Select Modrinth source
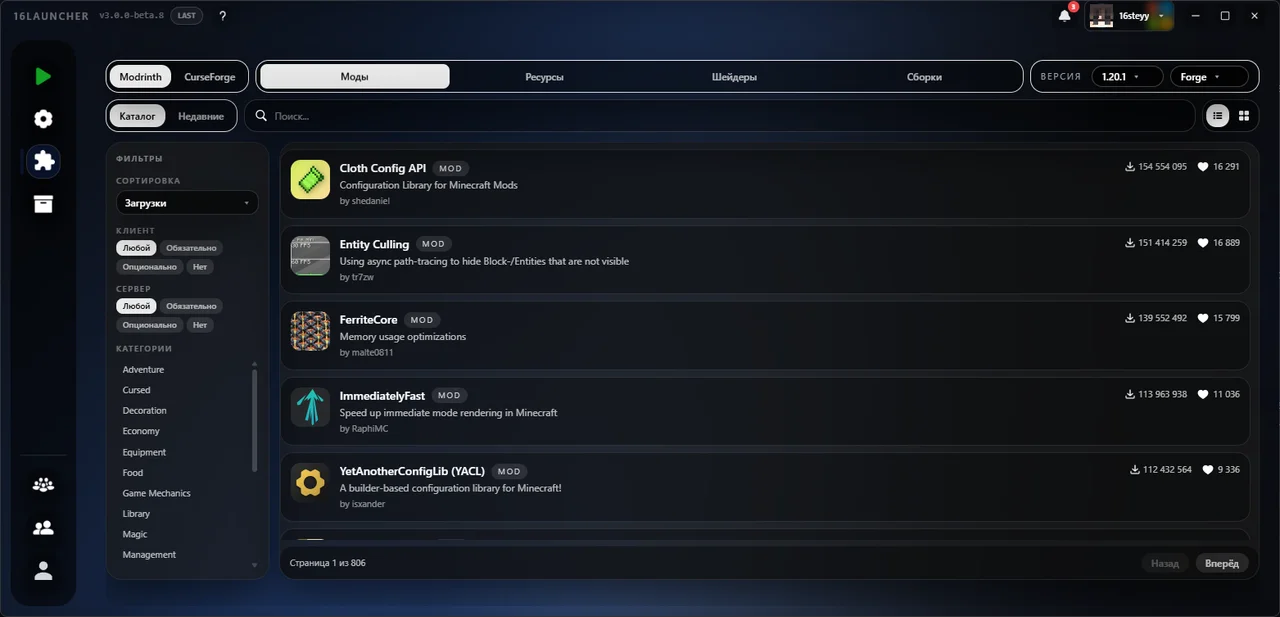1280x617 pixels. click(141, 77)
